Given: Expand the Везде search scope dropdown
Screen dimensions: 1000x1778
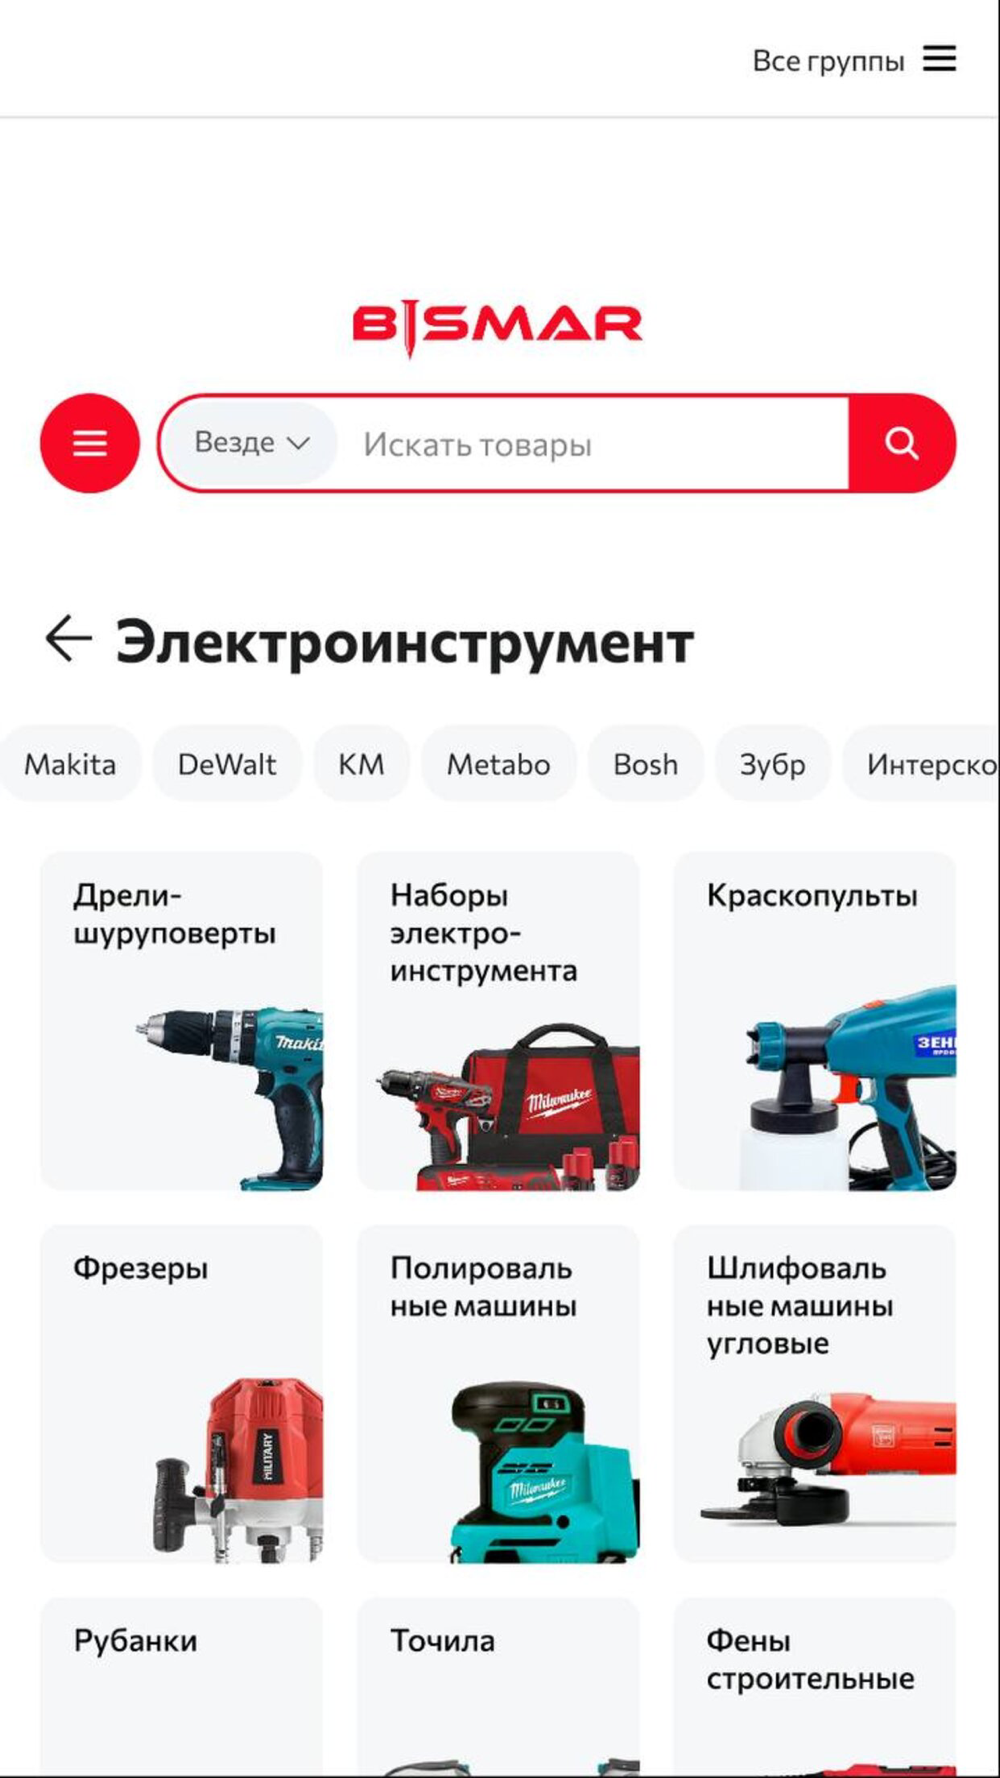Looking at the screenshot, I should tap(251, 443).
